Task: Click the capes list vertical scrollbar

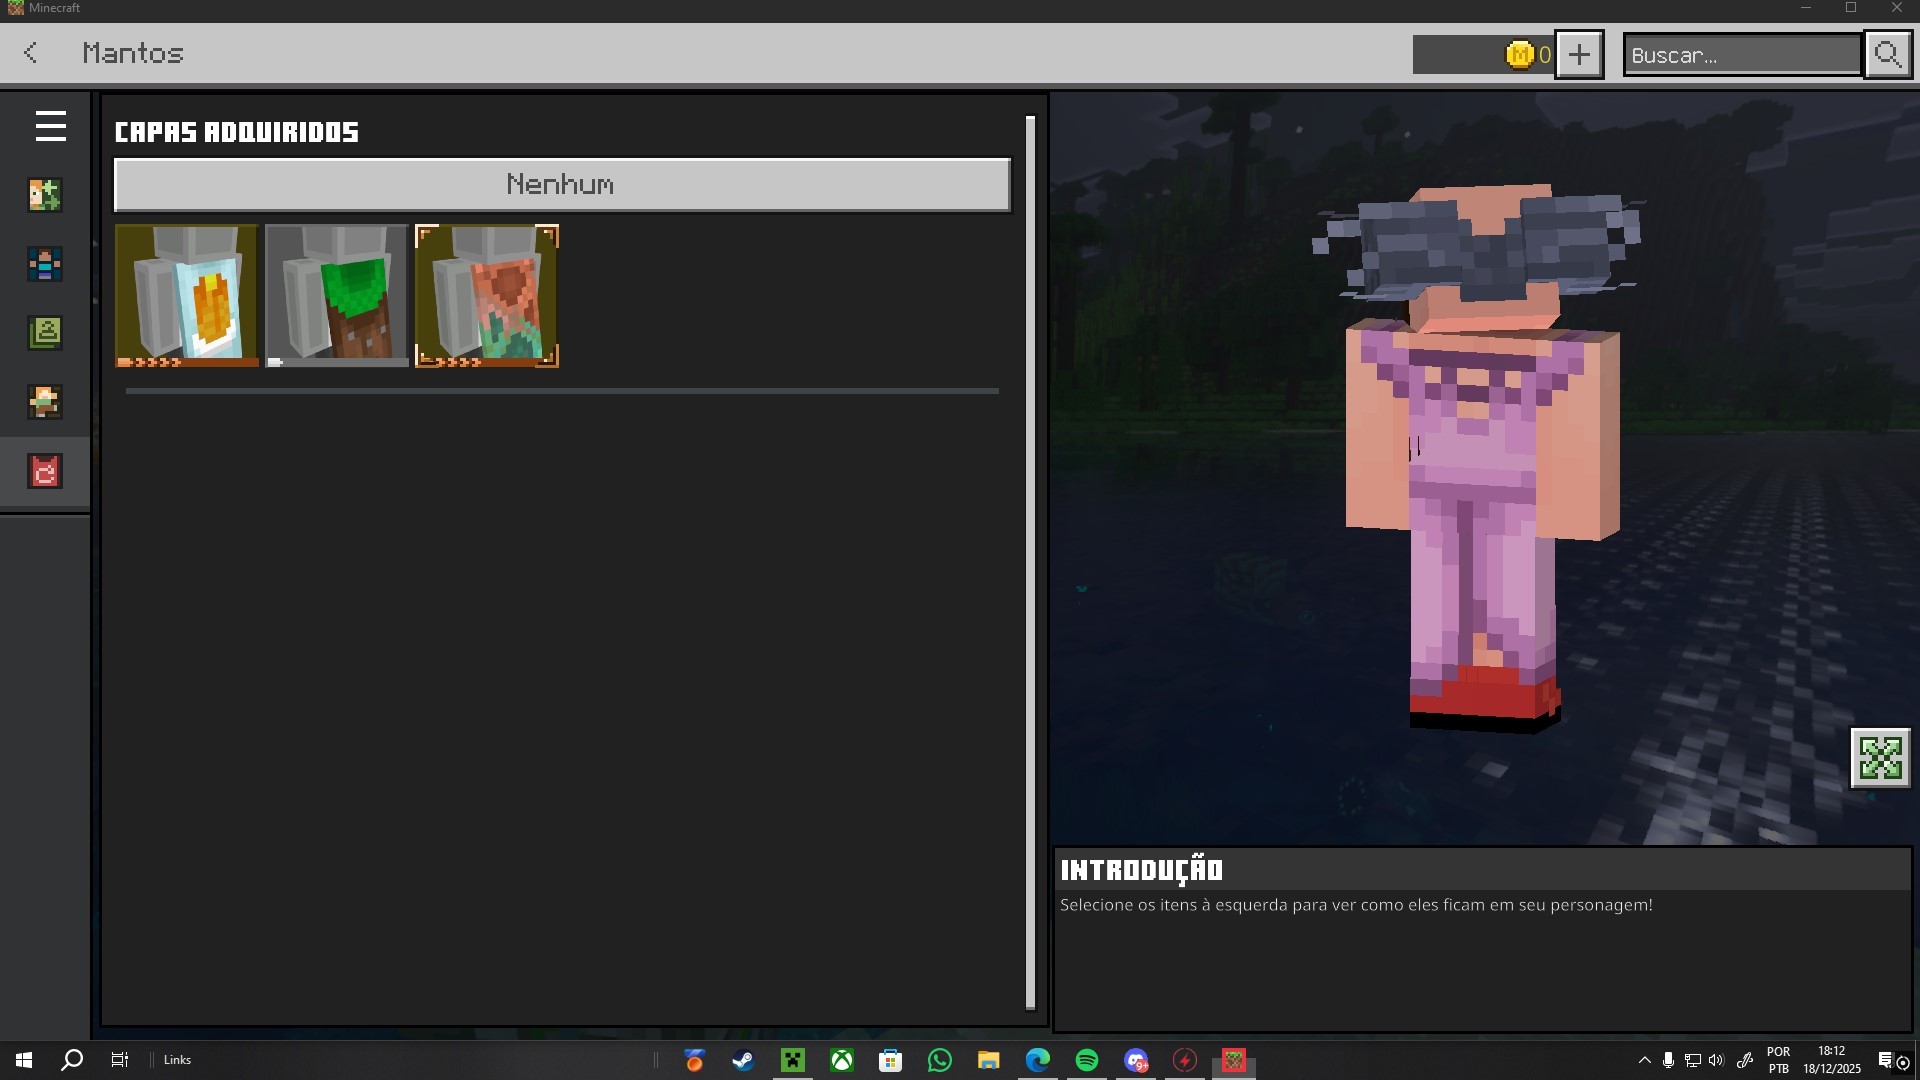Action: 1030,563
